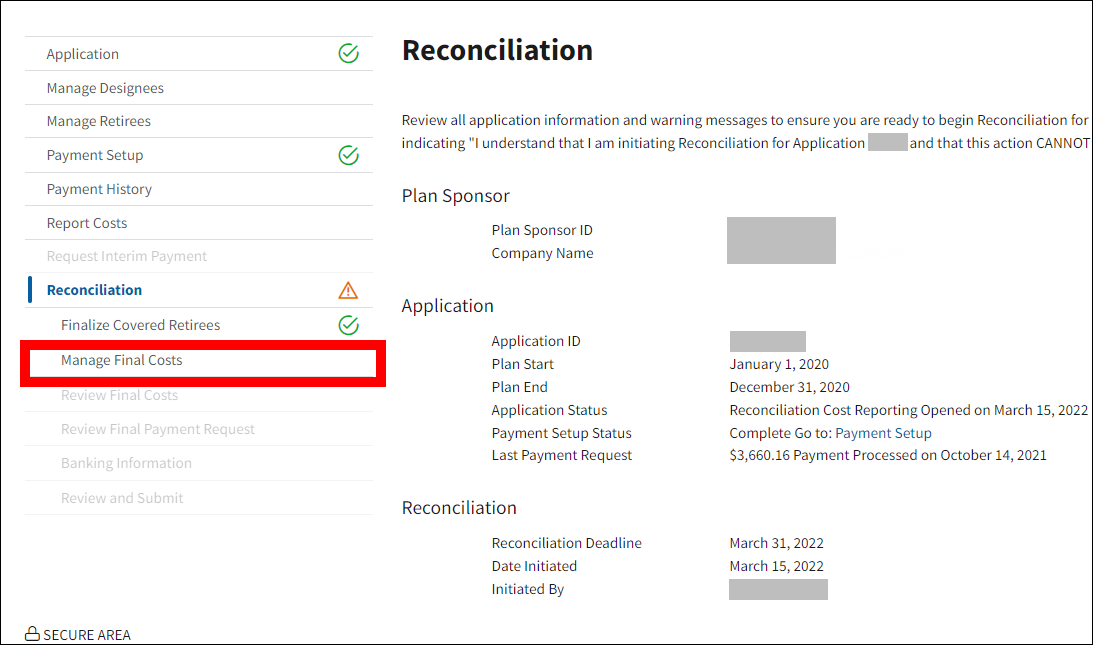
Task: Click the orange warning icon beside Reconciliation
Action: [348, 290]
